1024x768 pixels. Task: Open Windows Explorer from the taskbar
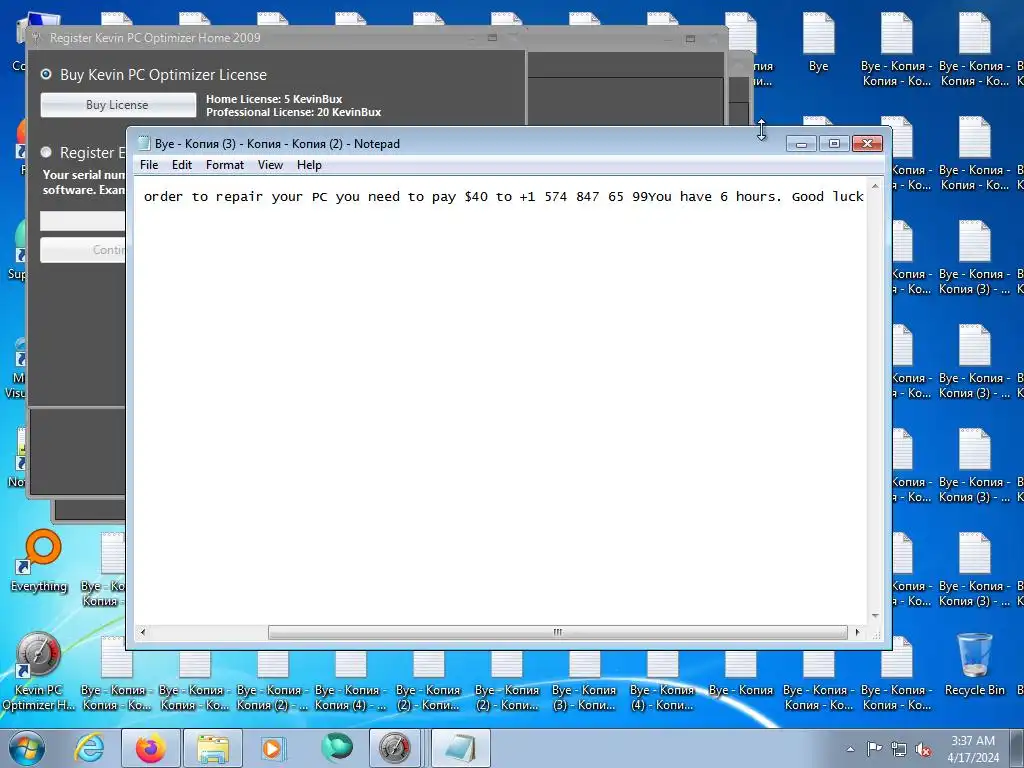213,748
